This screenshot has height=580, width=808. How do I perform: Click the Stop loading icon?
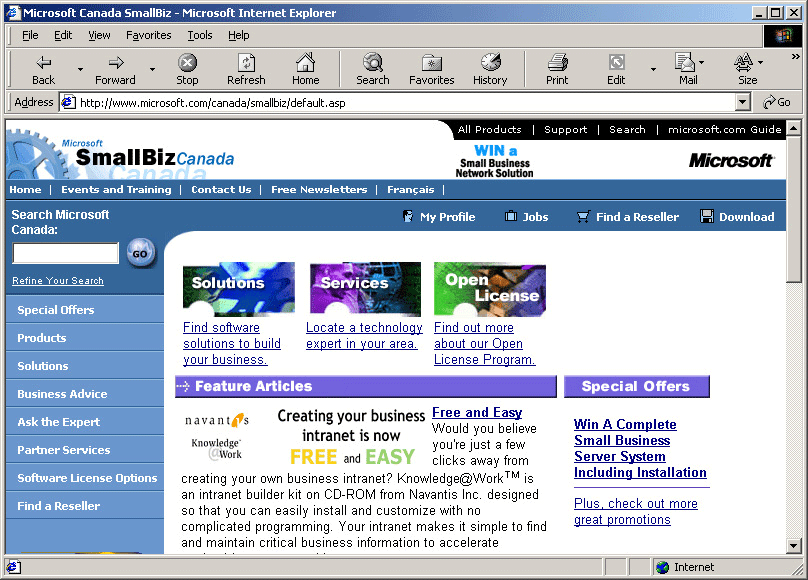coord(187,62)
